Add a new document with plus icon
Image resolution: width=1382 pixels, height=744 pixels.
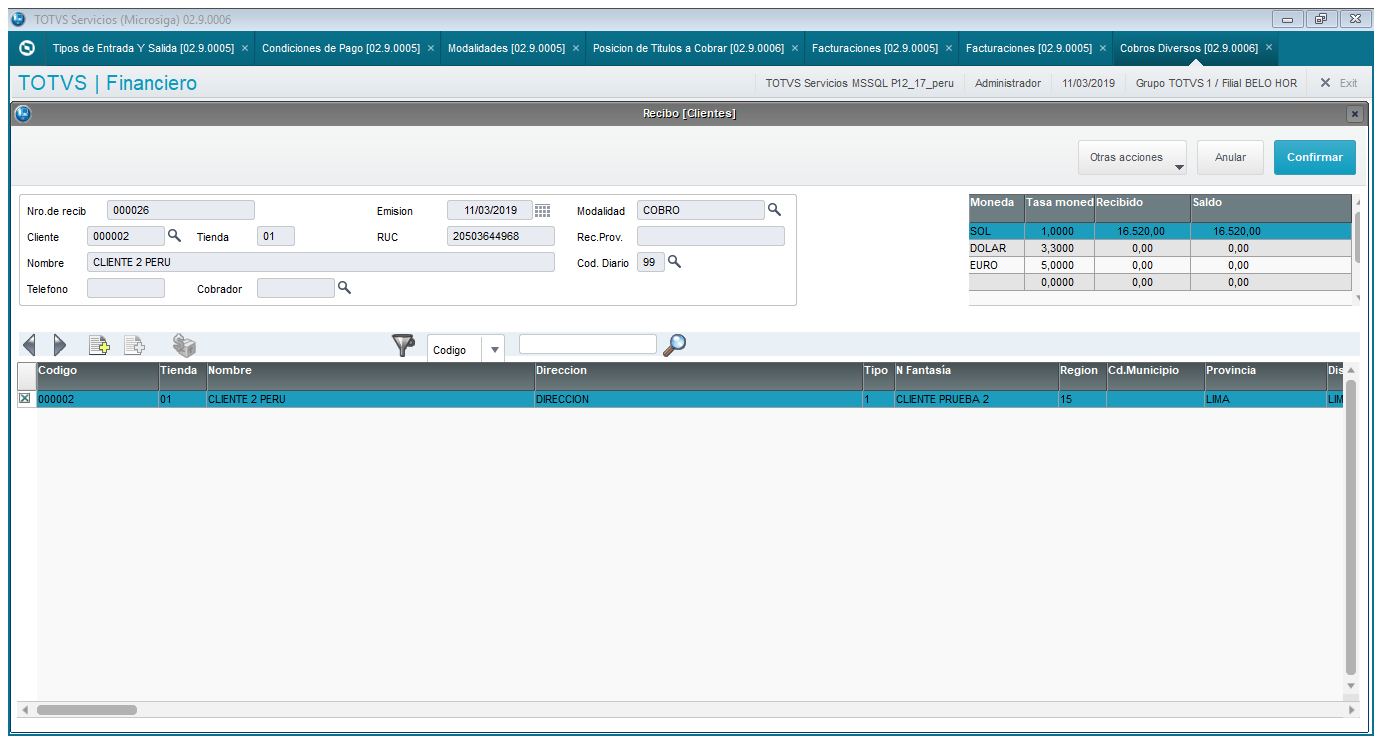coord(99,345)
